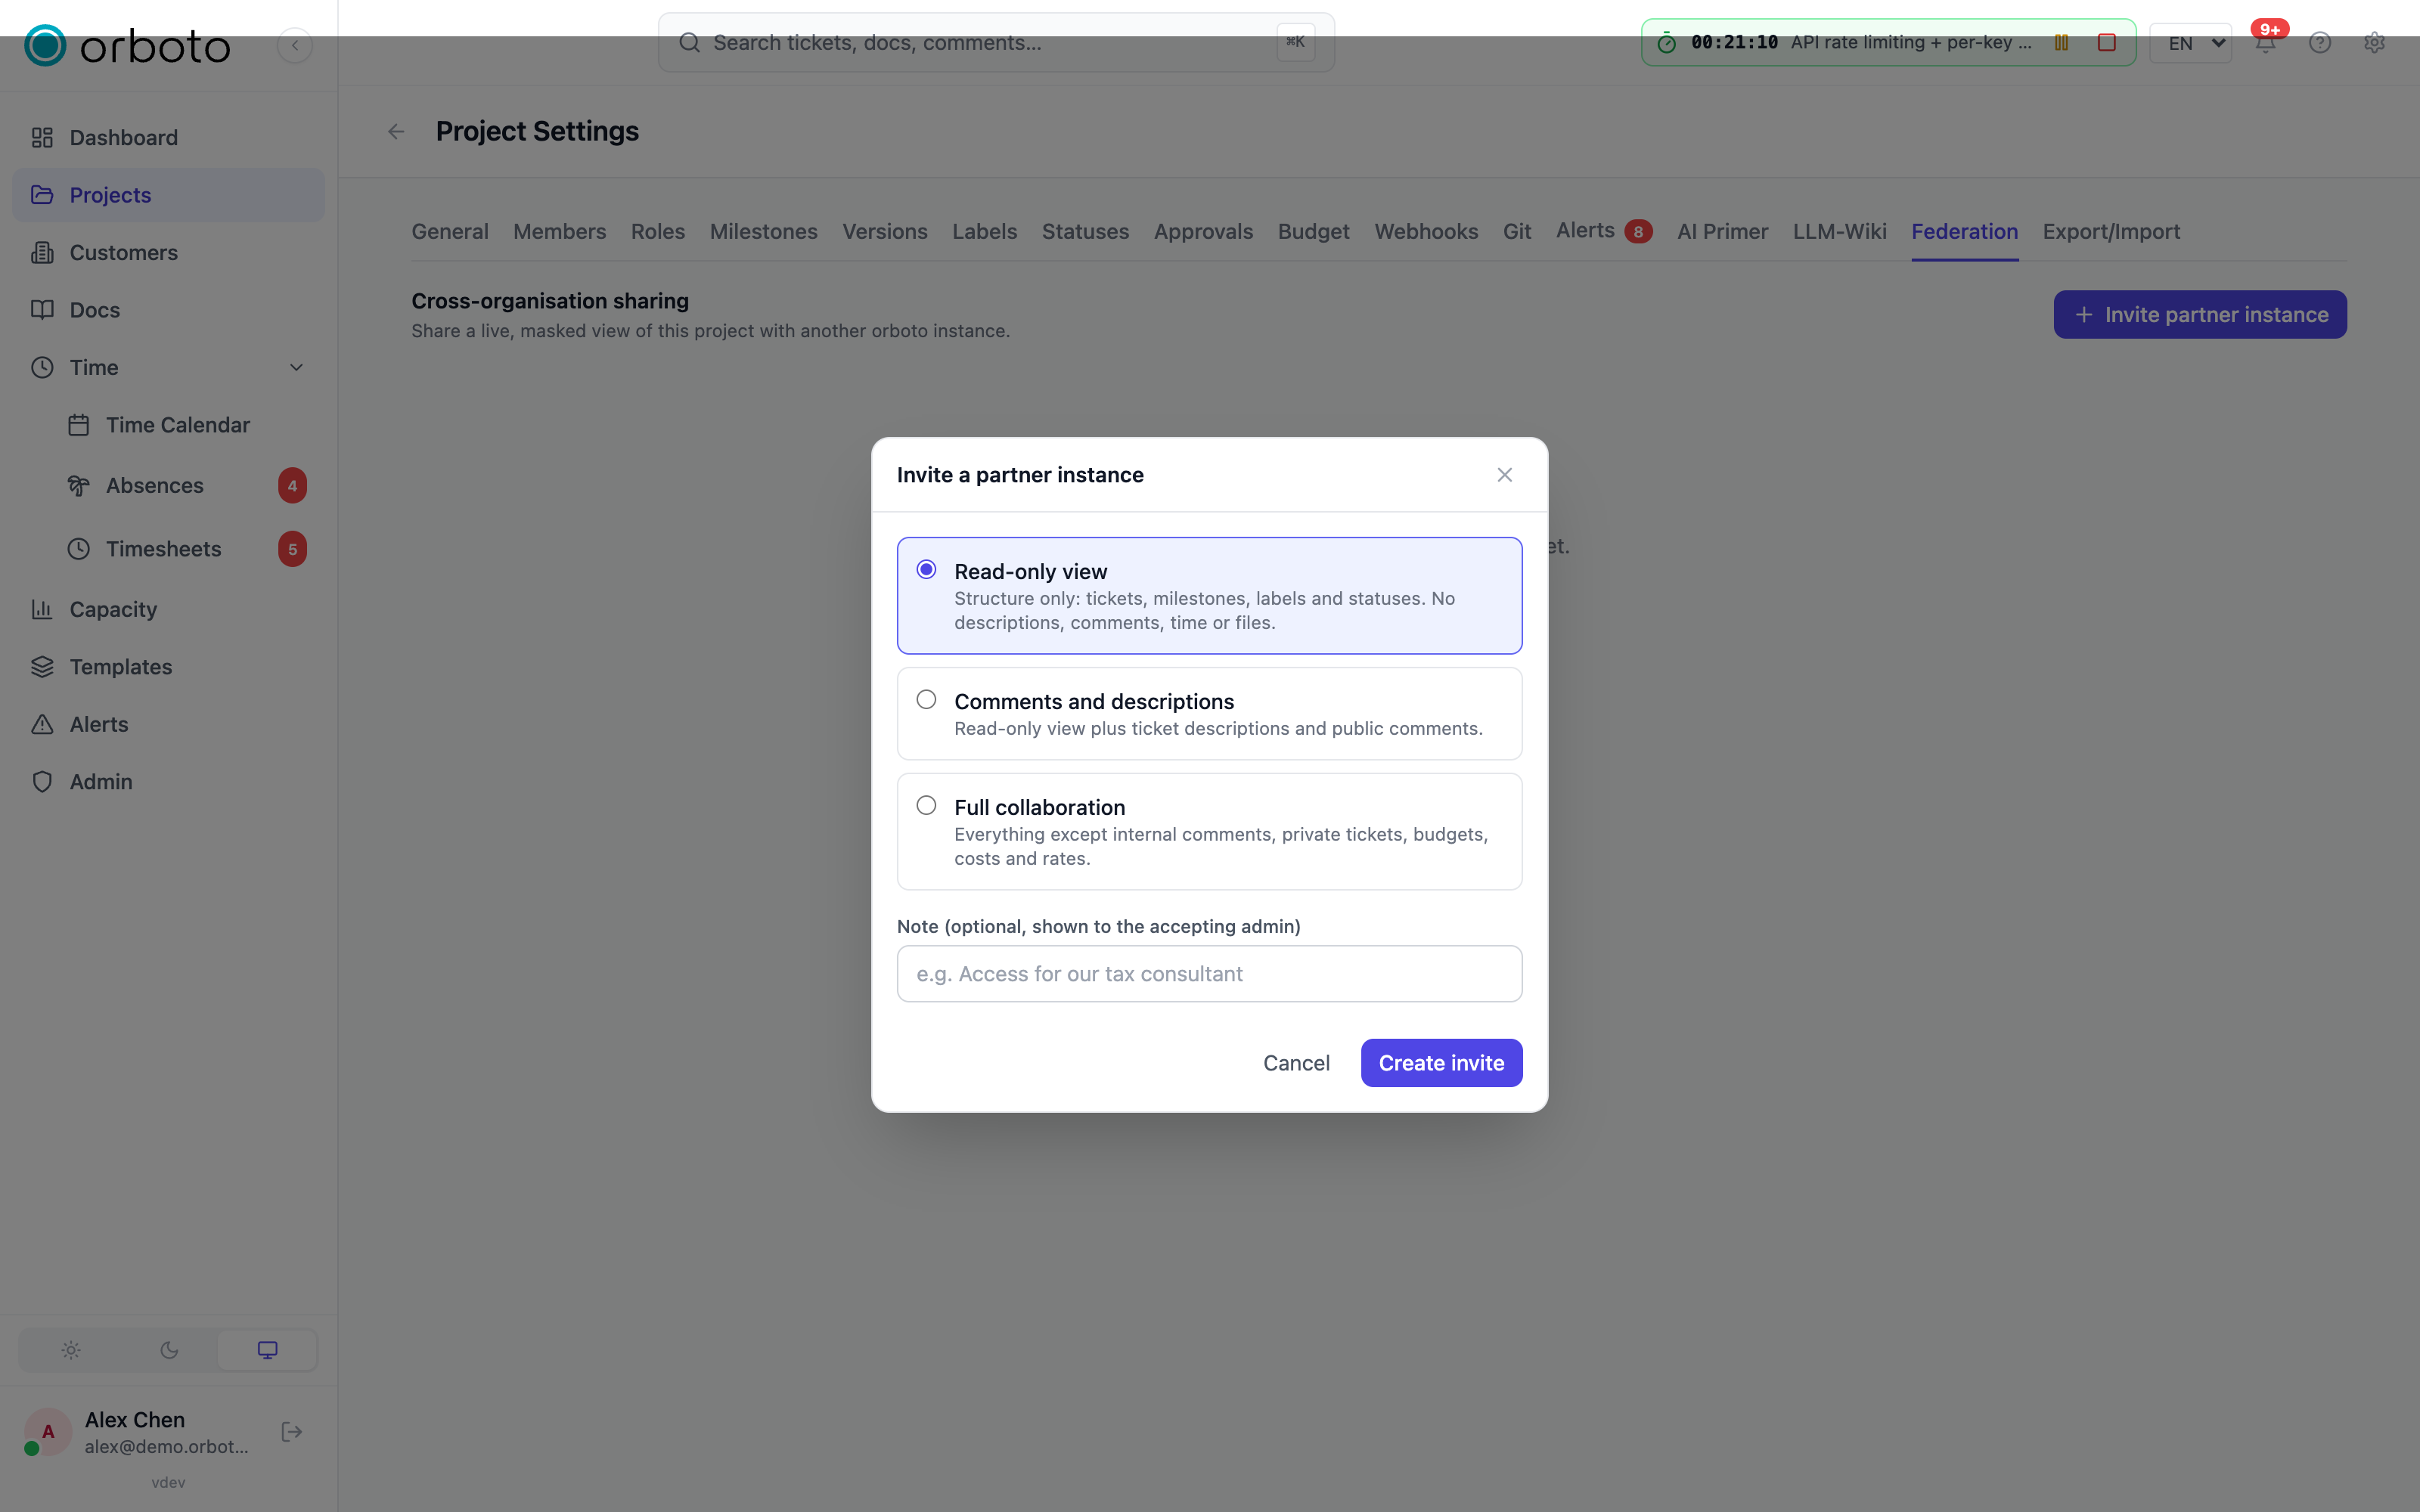The width and height of the screenshot is (2420, 1512).
Task: Select the Read-only view radio option
Action: (x=926, y=570)
